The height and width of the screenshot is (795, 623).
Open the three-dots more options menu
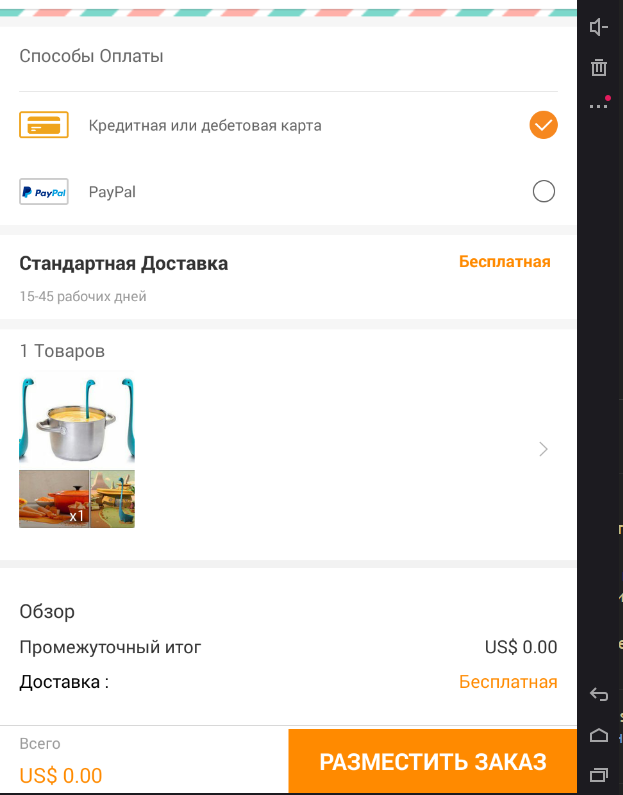tap(599, 105)
